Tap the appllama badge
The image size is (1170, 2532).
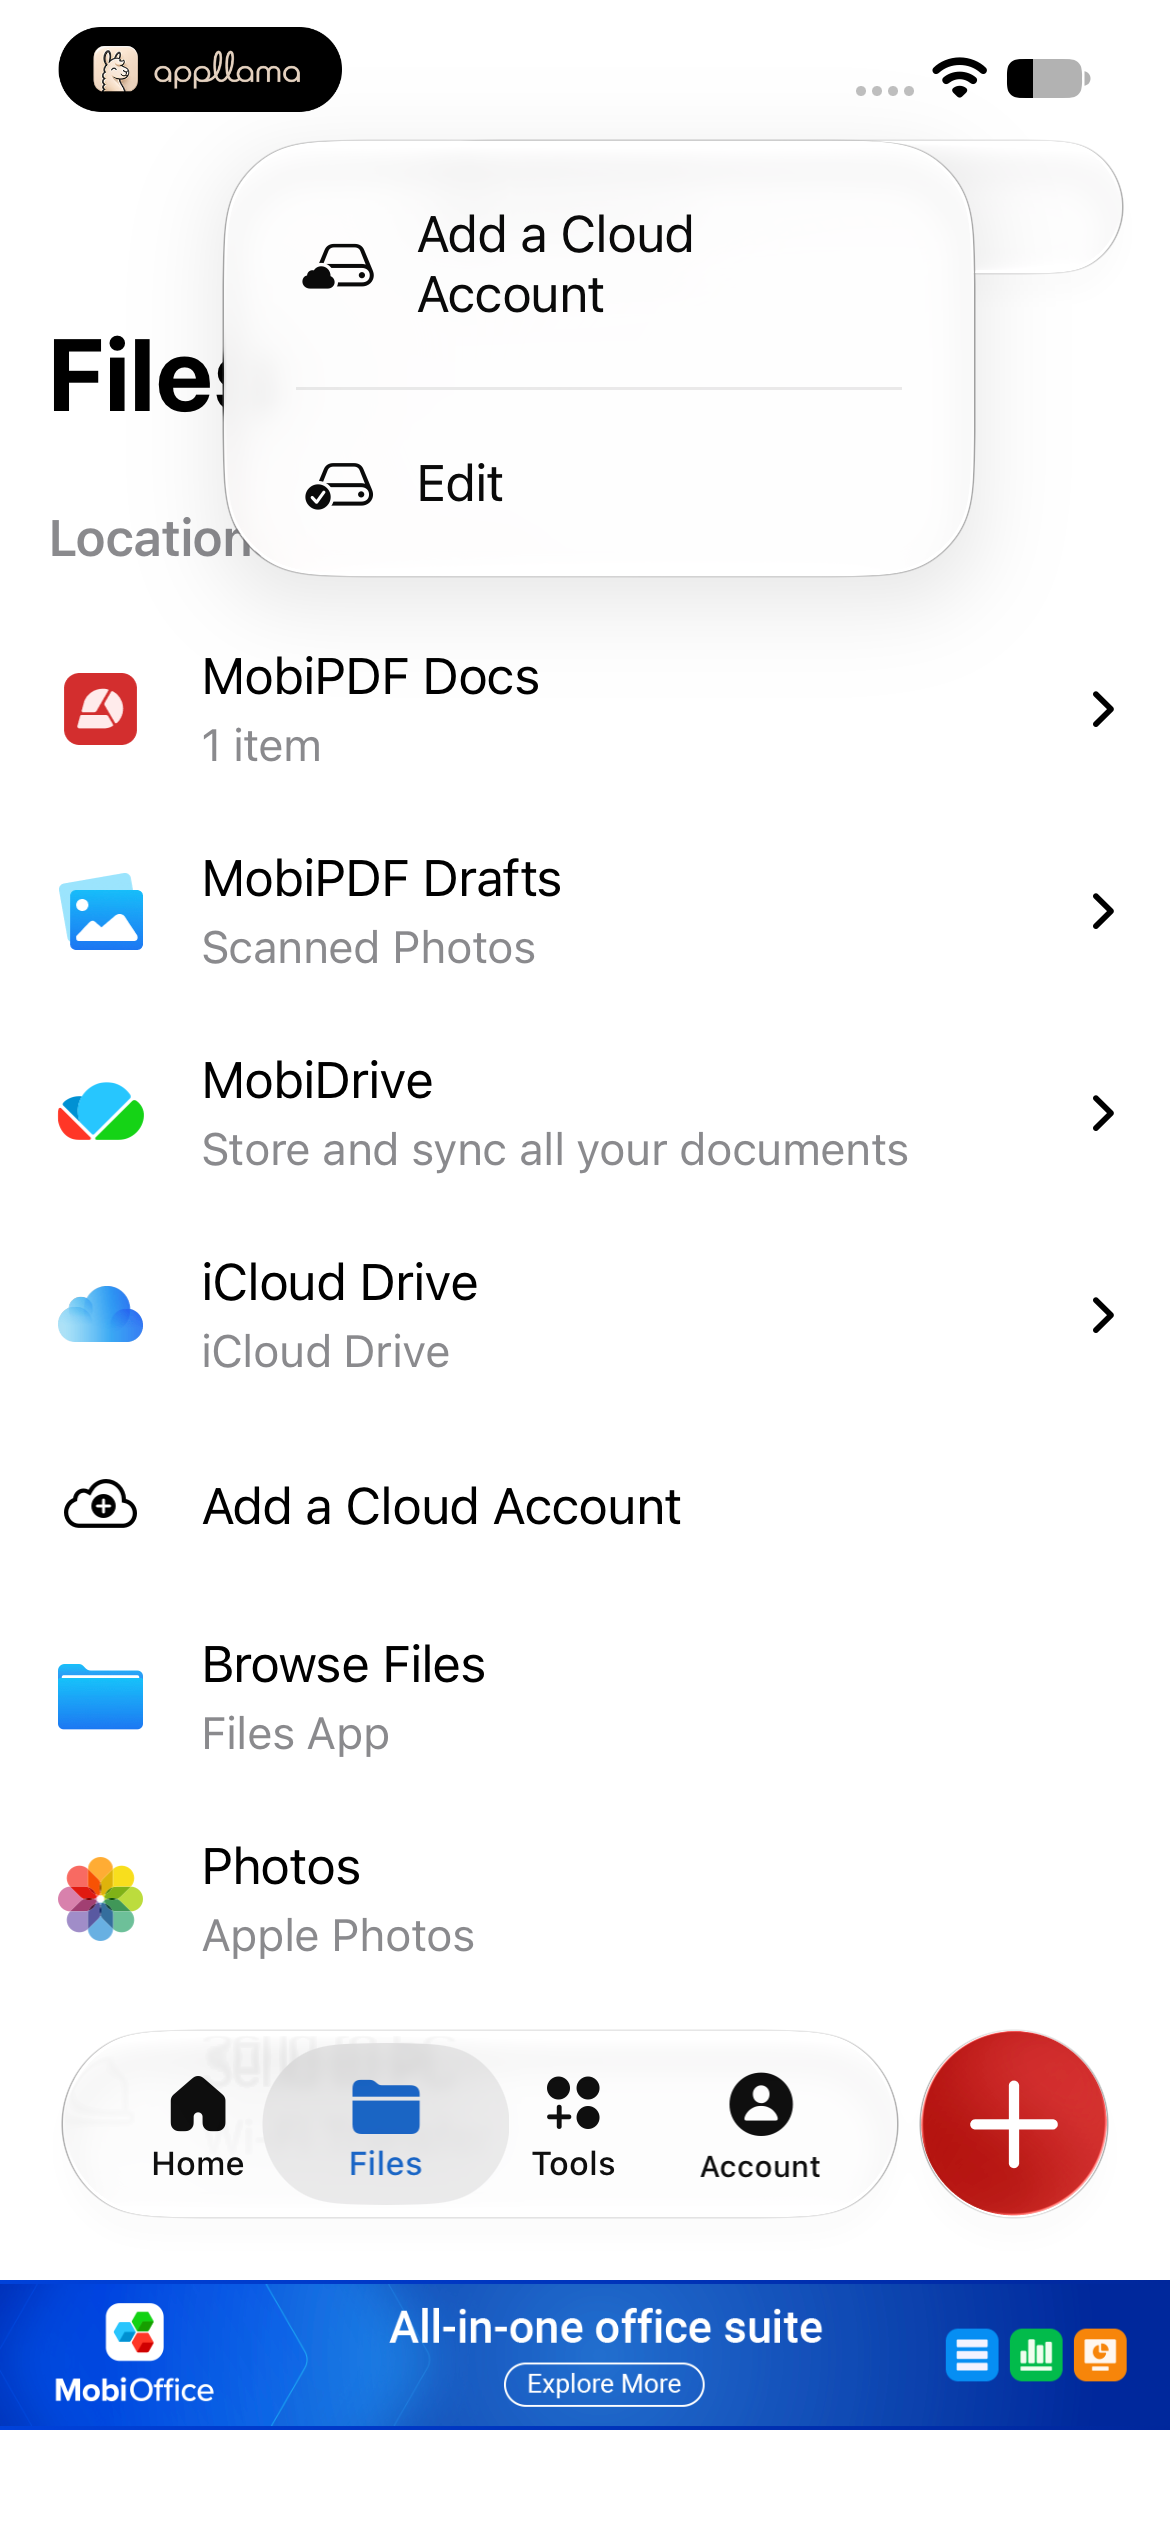tap(200, 69)
